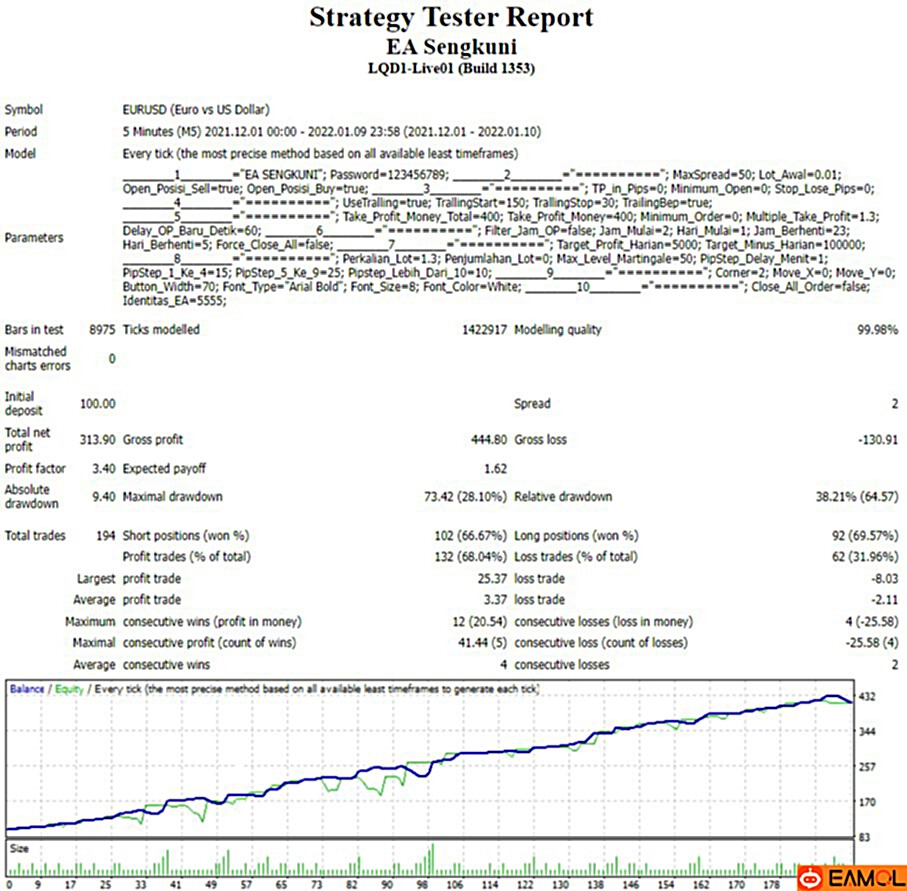Click the "Expected payoff" label
This screenshot has width=907, height=891.
(x=164, y=468)
